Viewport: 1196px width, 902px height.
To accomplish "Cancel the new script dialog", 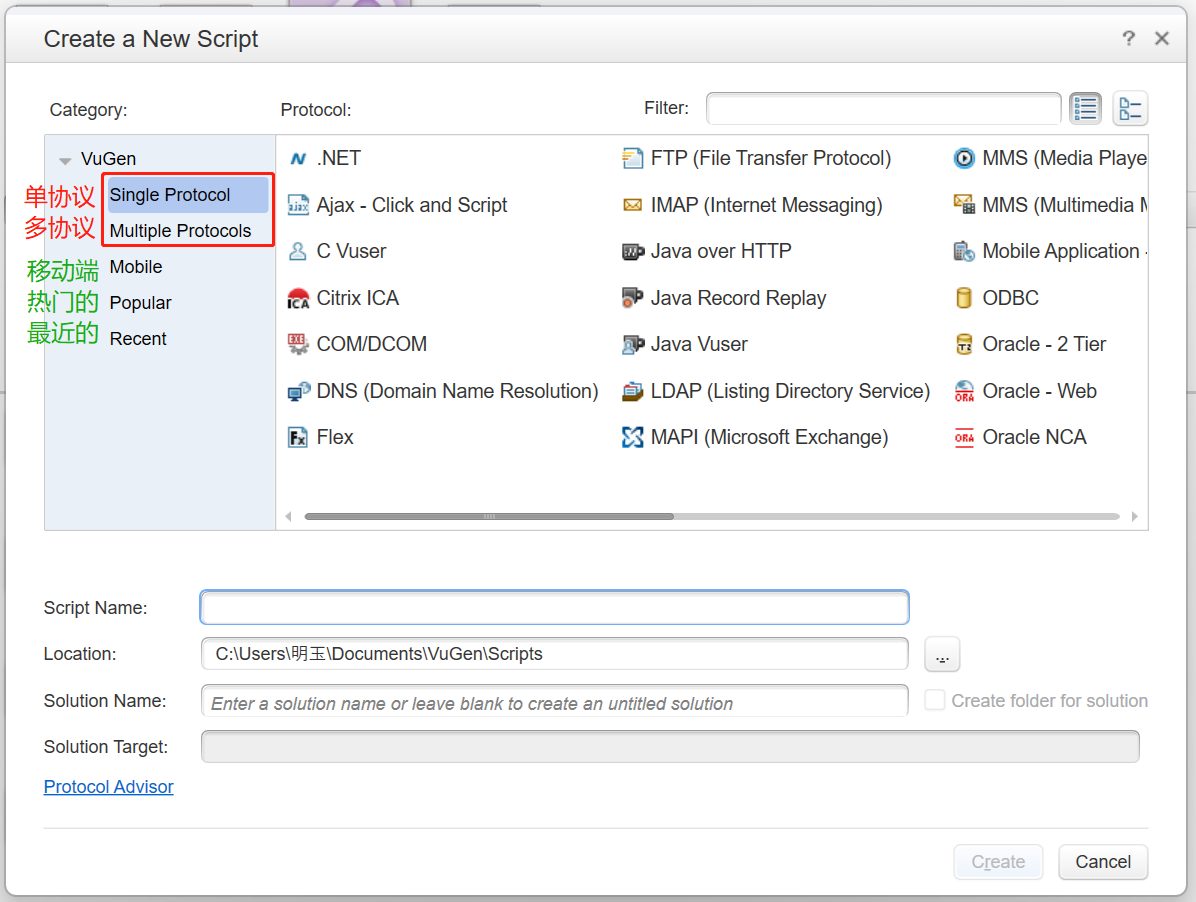I will point(1103,862).
